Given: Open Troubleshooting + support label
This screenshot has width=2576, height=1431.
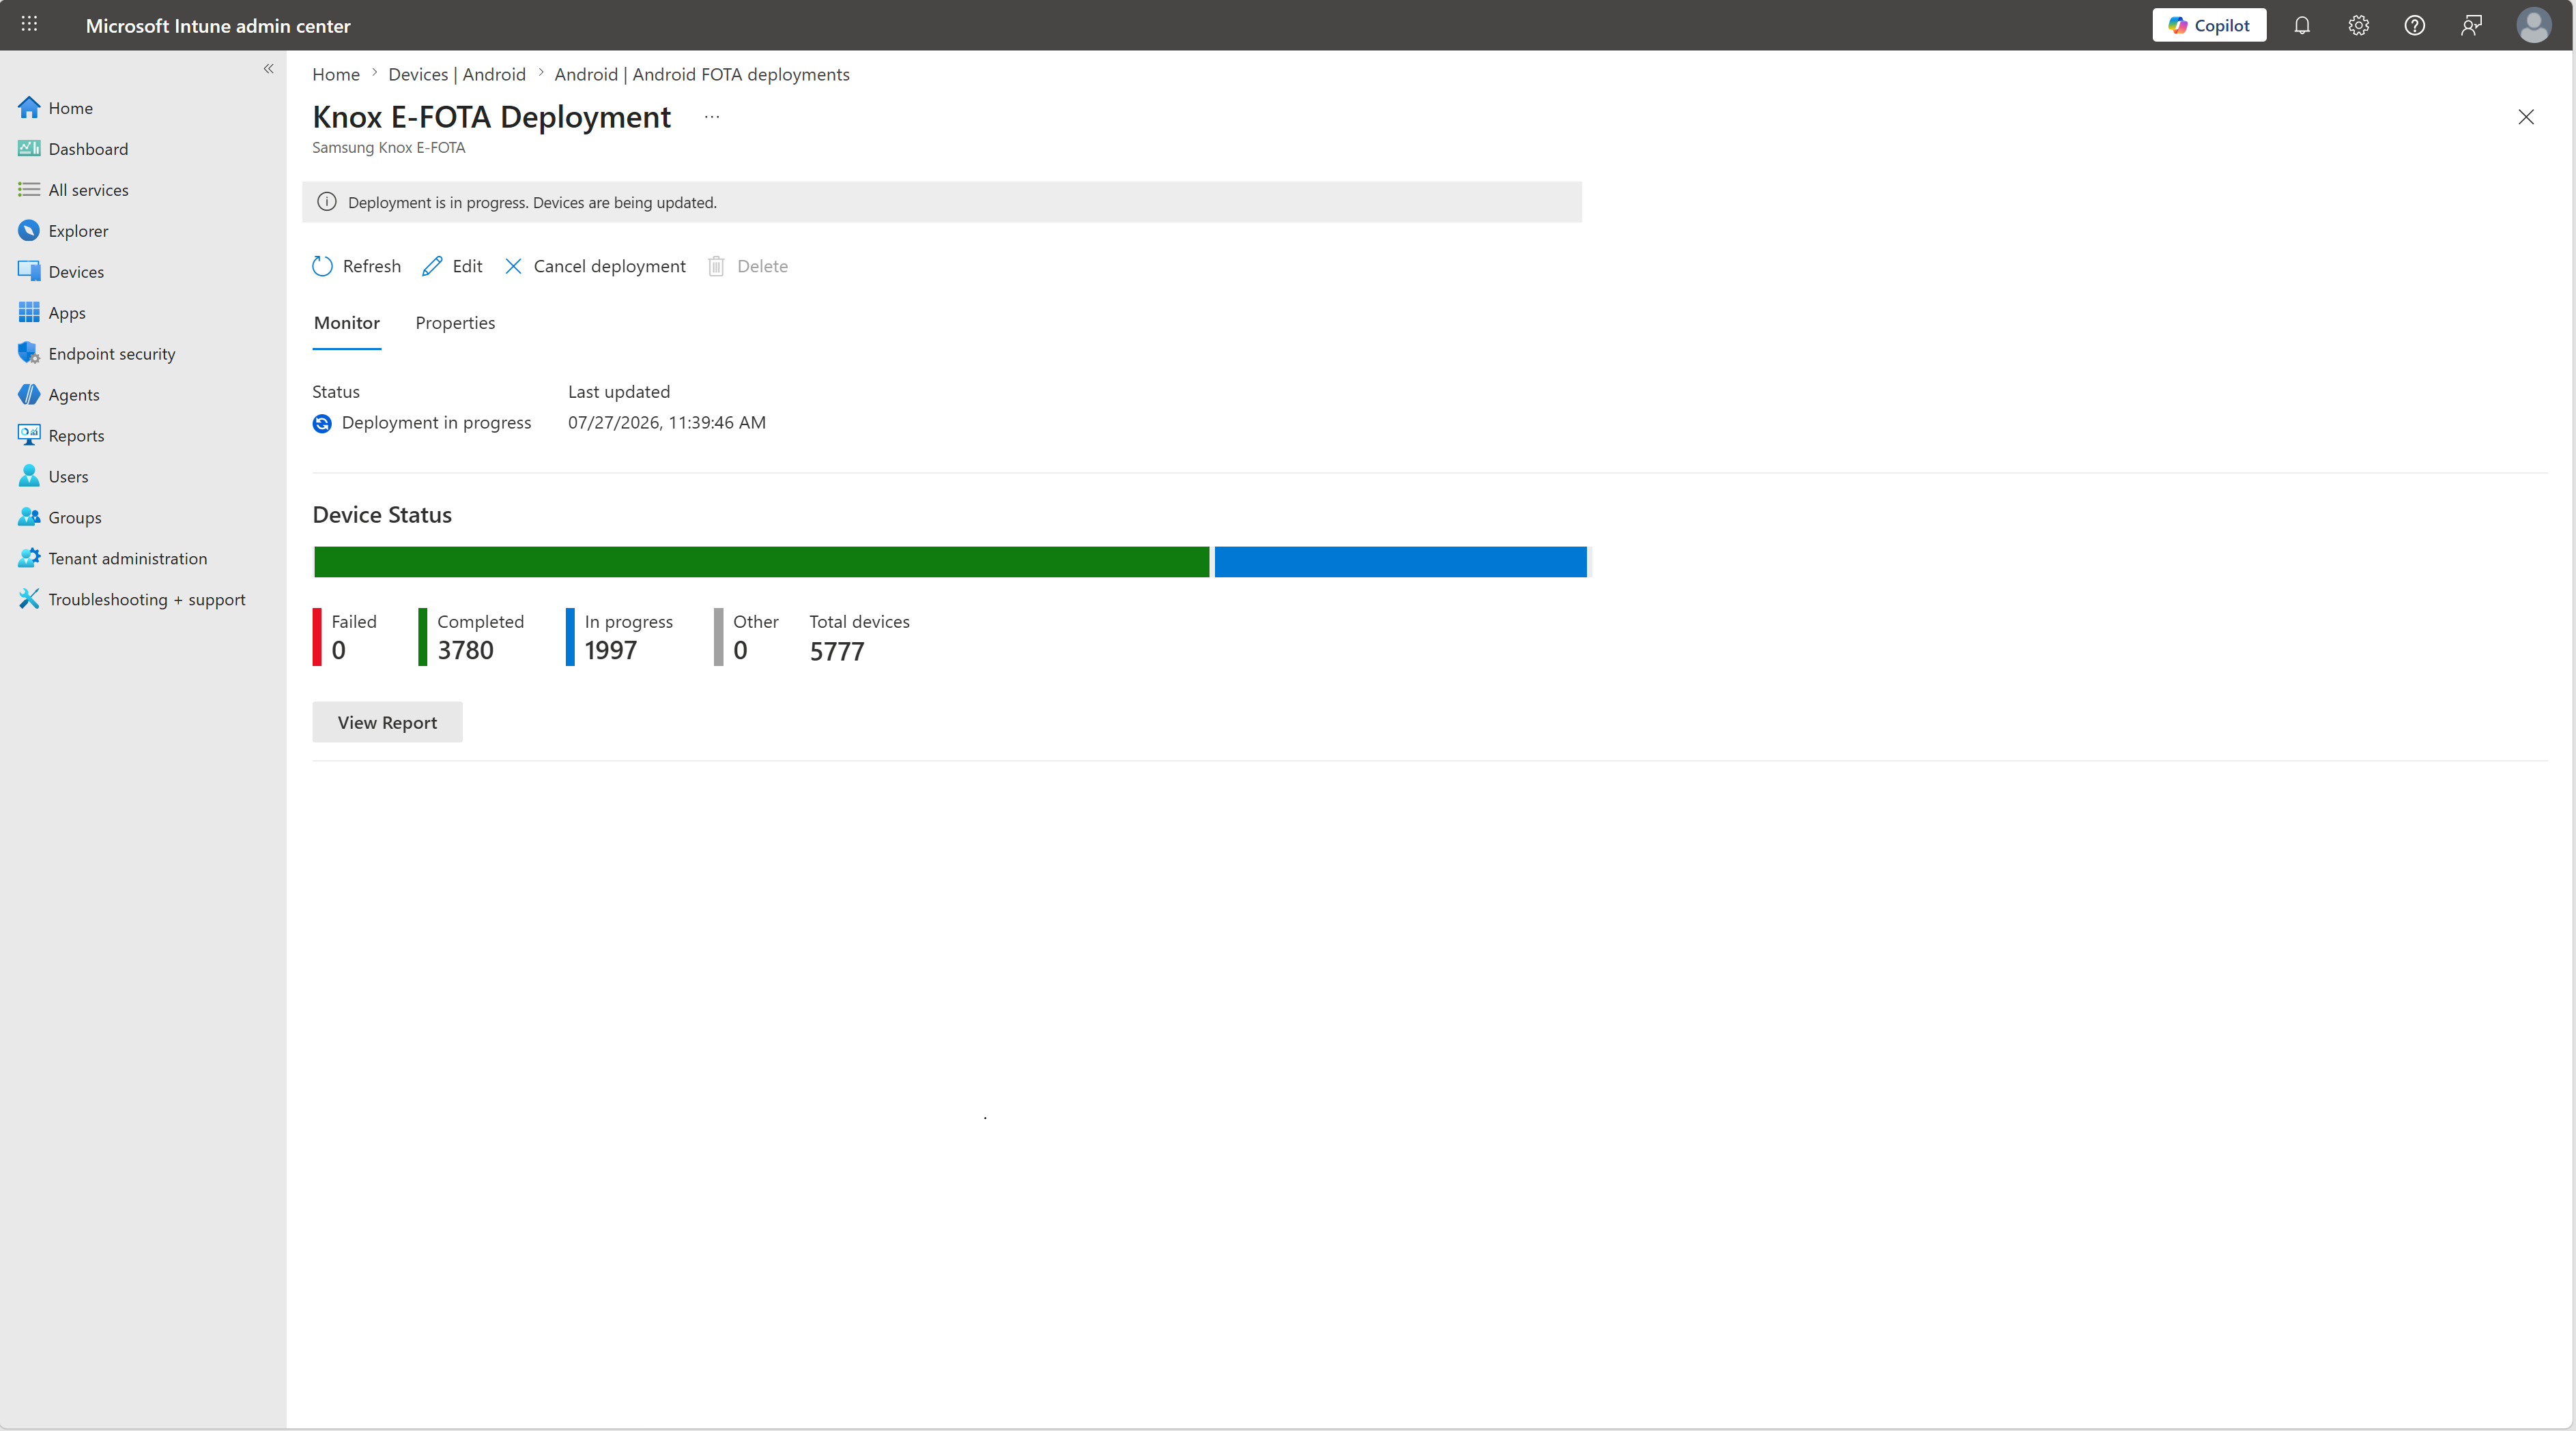Looking at the screenshot, I should (147, 599).
